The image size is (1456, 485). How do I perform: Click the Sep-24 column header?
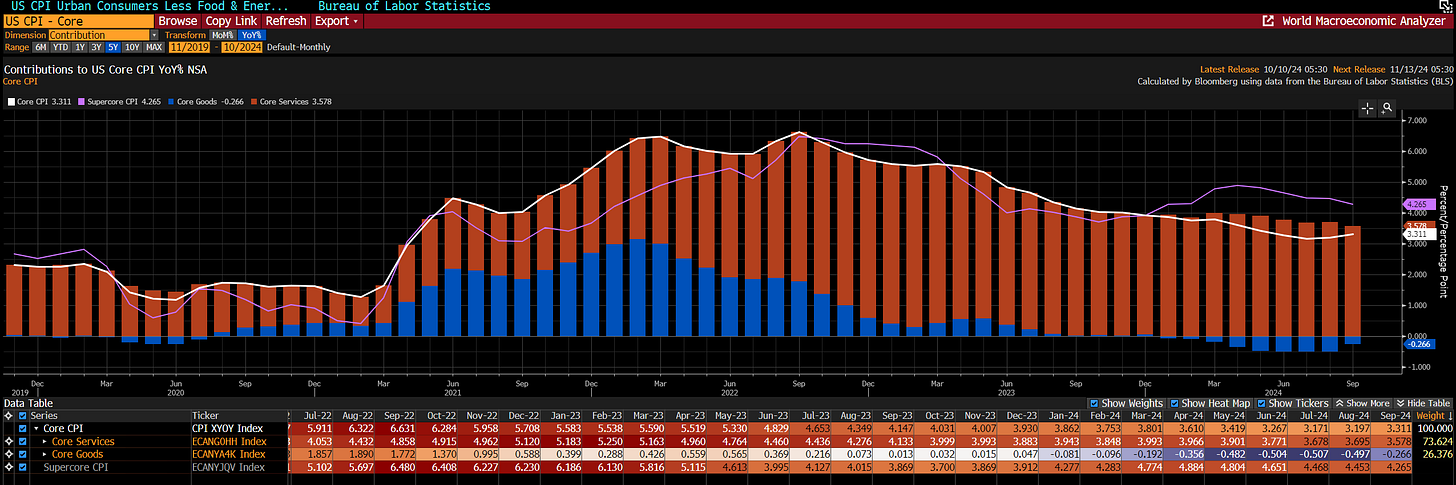[x=1393, y=415]
